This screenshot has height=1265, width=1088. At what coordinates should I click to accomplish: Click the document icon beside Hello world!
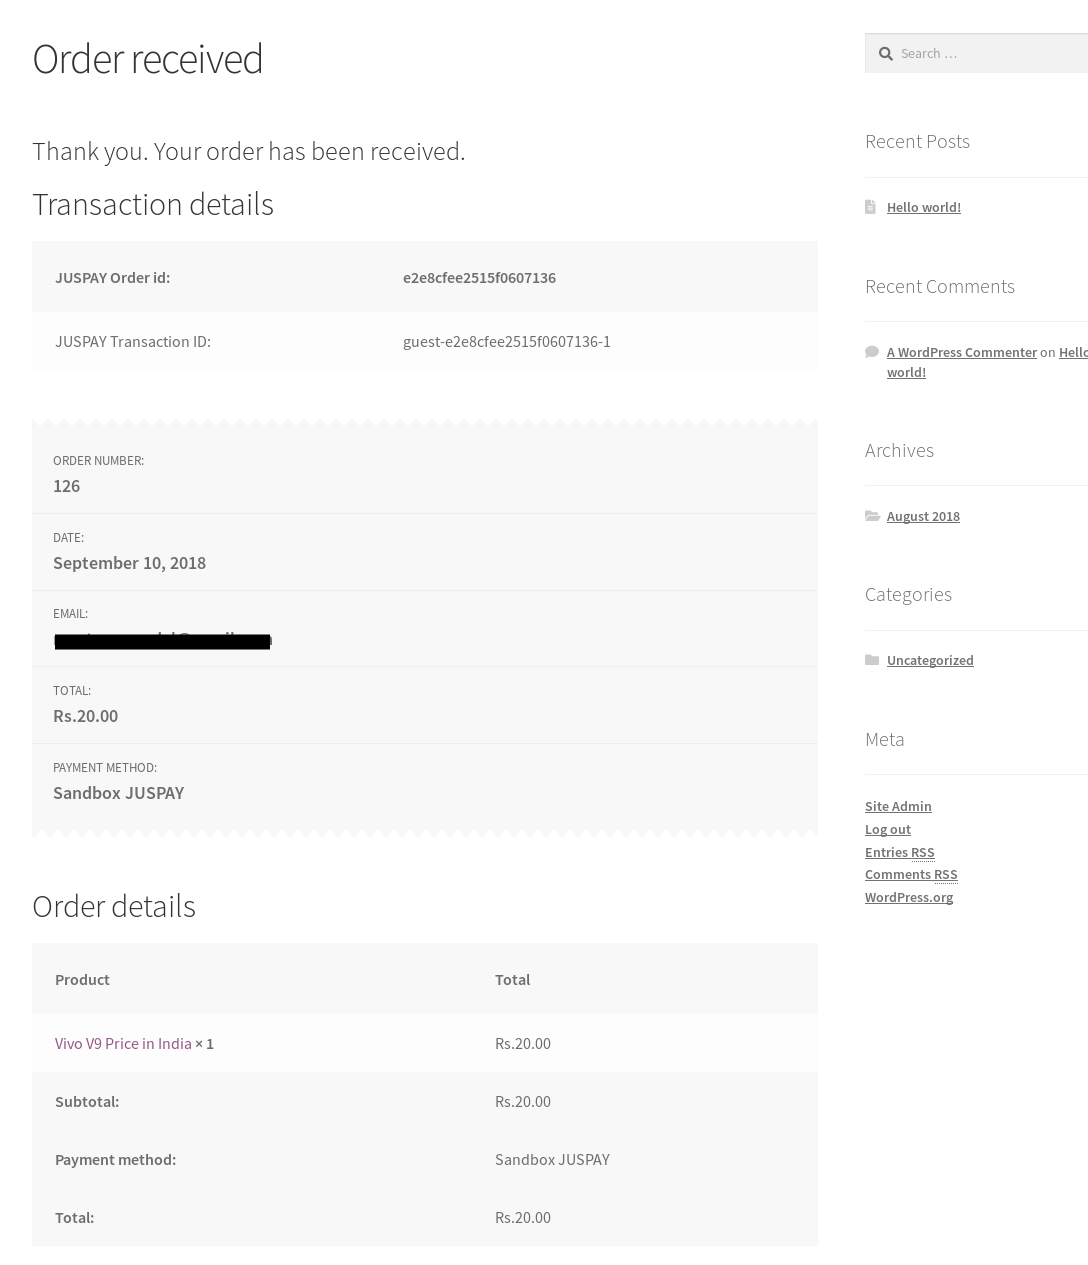[870, 207]
